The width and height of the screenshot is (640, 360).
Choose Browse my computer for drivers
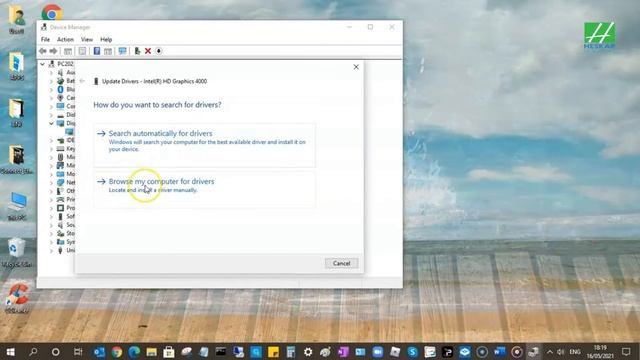coord(204,189)
